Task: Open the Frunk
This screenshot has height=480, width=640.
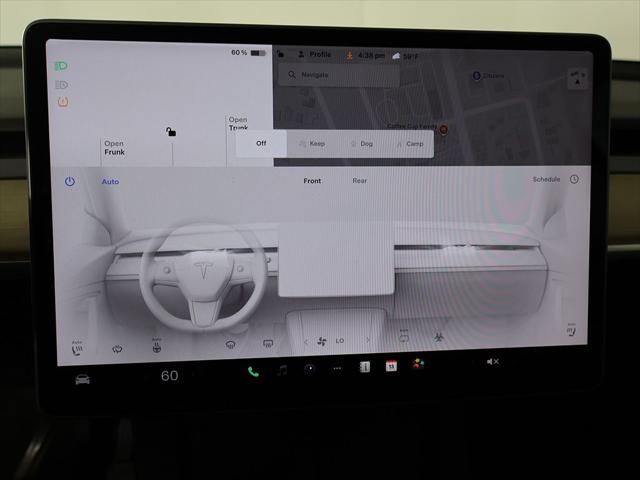Action: pyautogui.click(x=114, y=148)
